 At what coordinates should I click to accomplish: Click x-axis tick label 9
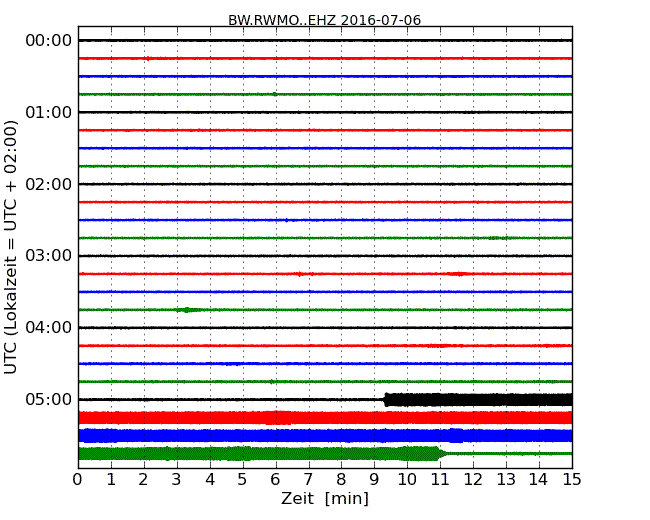[x=374, y=480]
